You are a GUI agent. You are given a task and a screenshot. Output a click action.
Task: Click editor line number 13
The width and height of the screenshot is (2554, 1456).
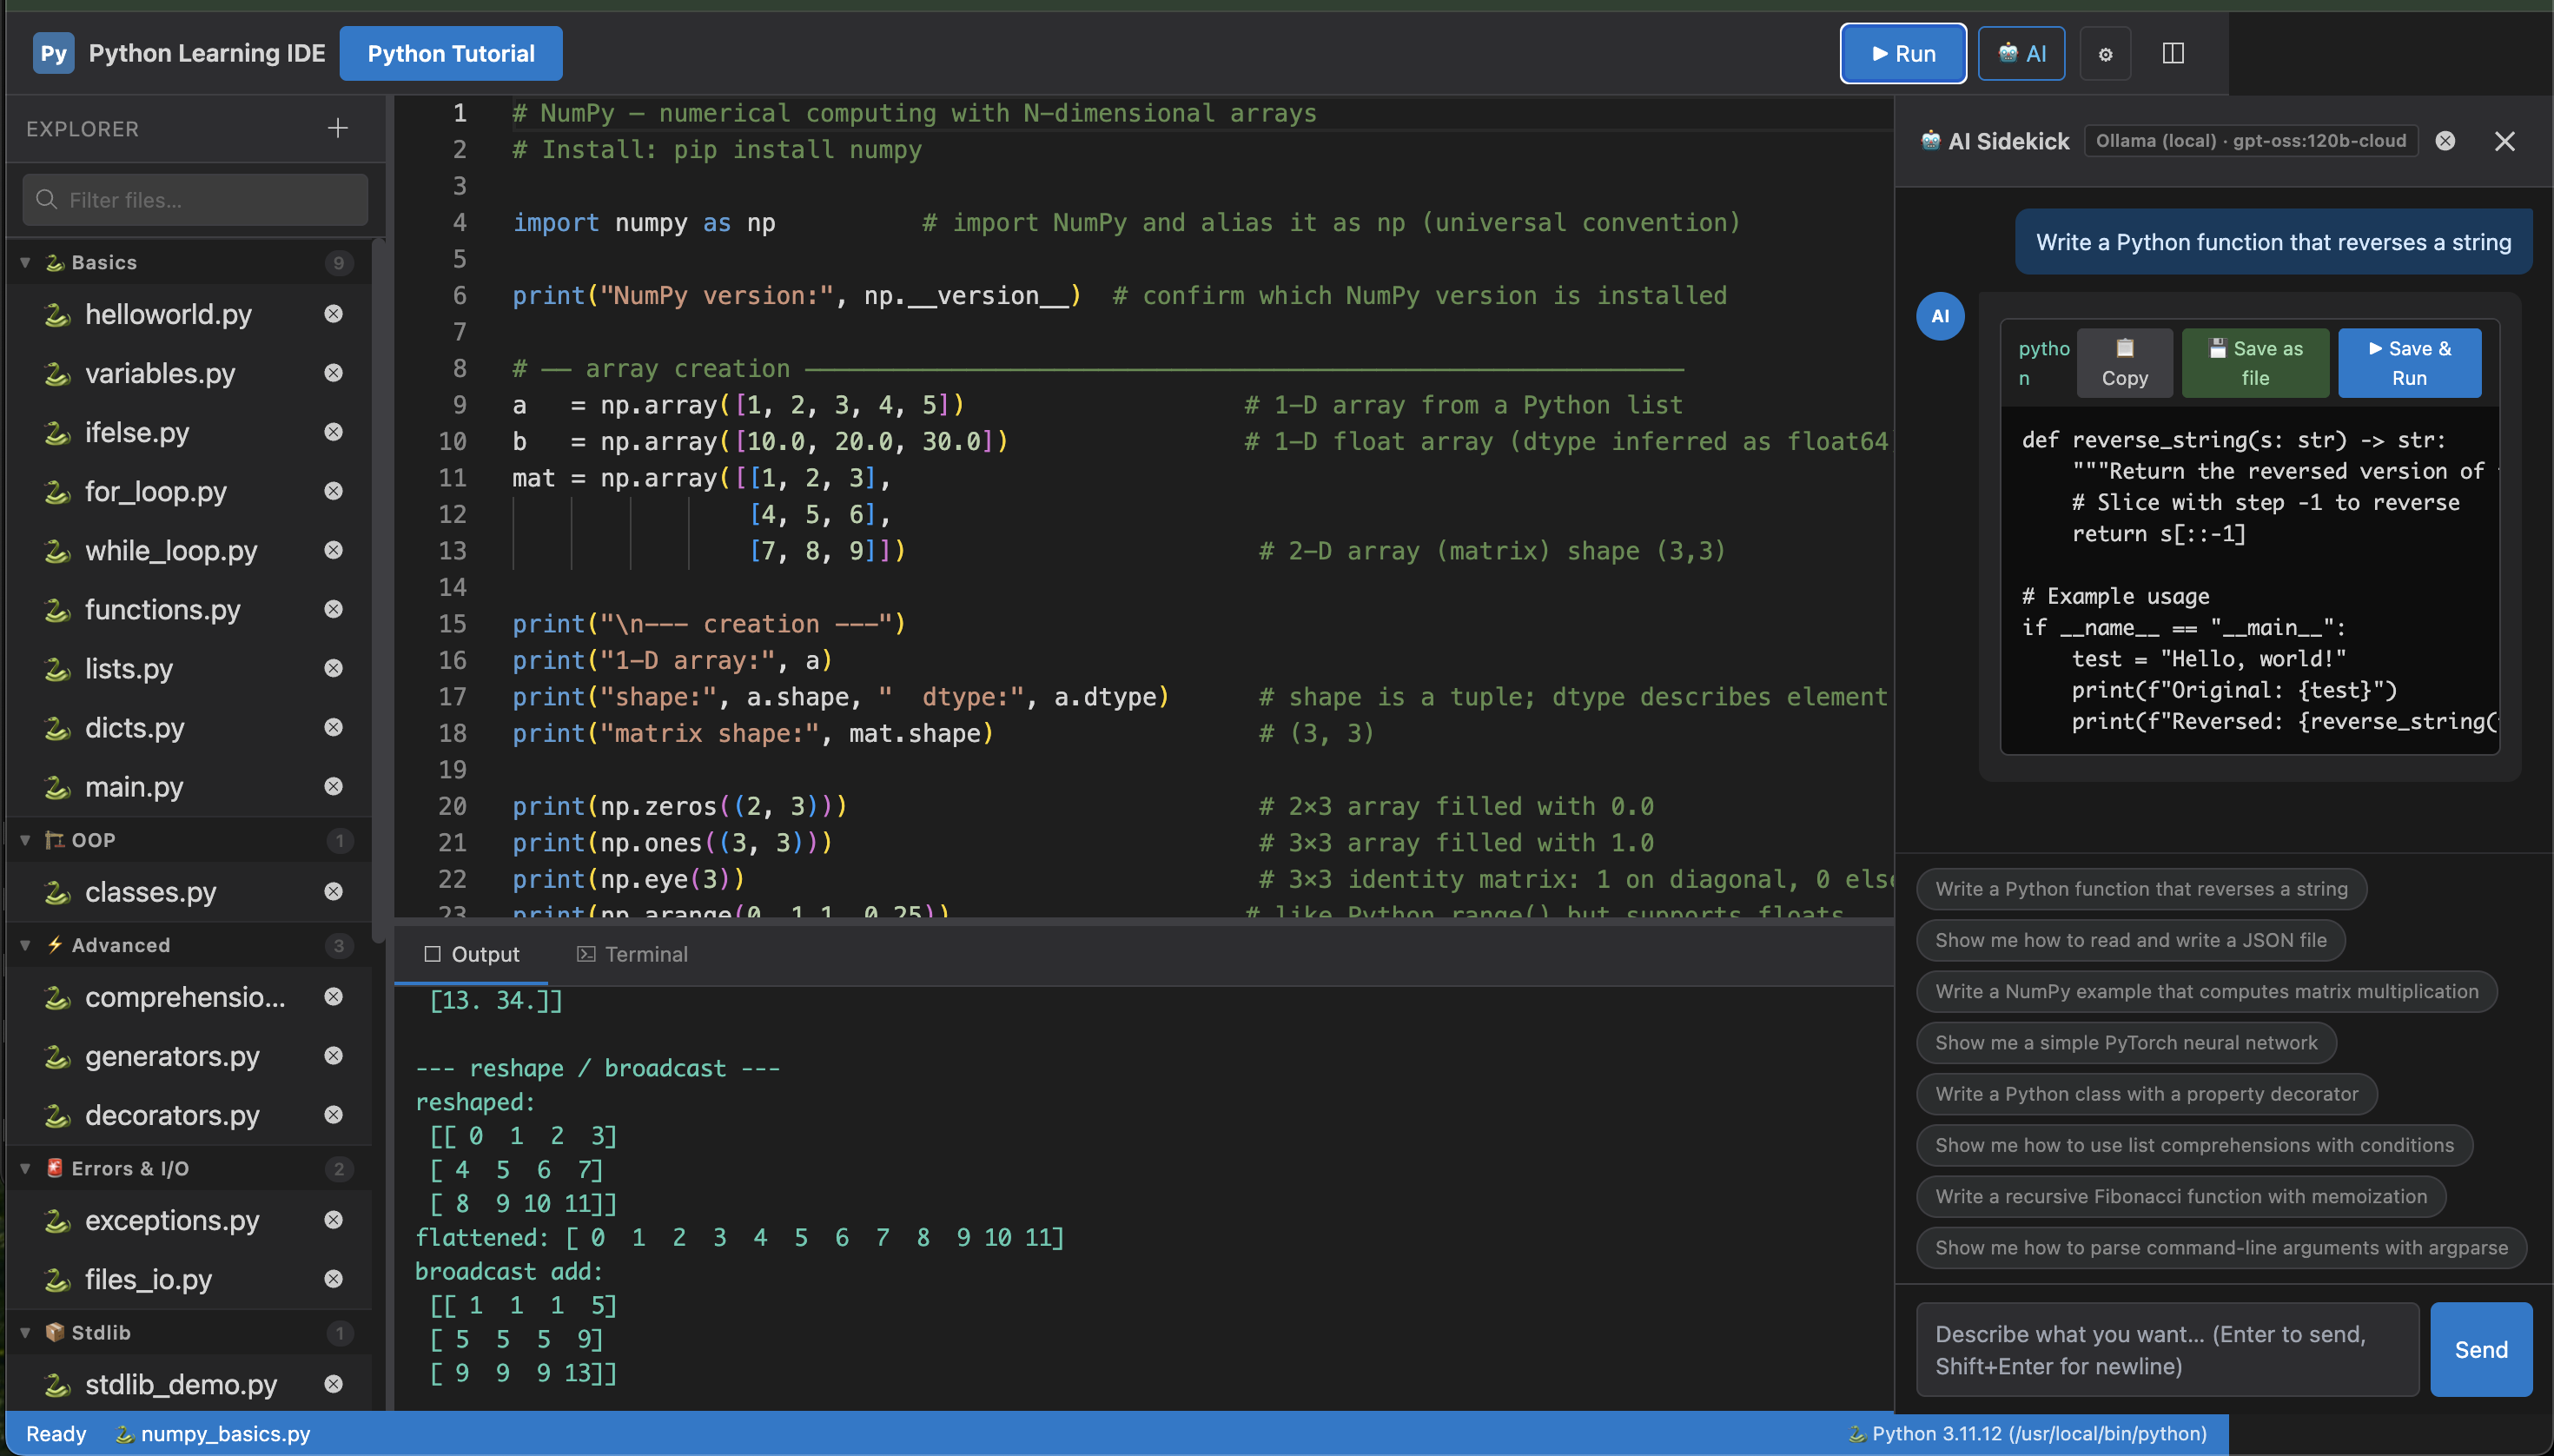452,551
